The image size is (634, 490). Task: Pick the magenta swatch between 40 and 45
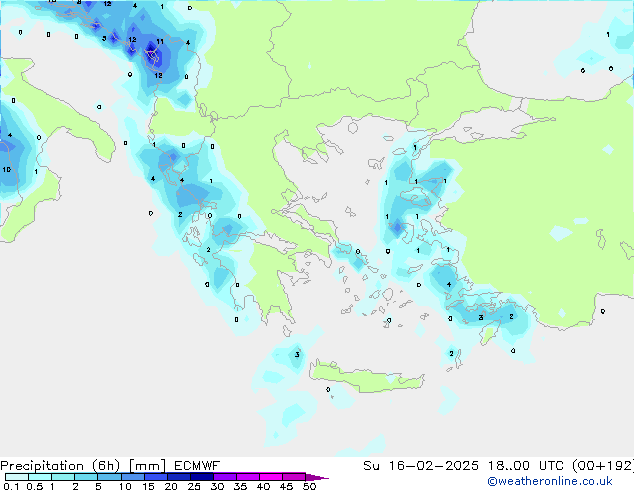(x=274, y=477)
